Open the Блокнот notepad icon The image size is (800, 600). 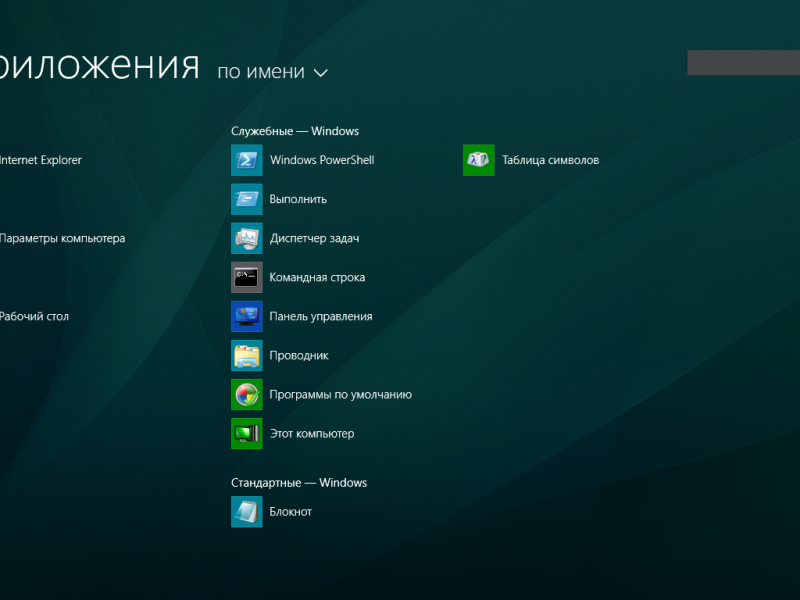point(247,512)
